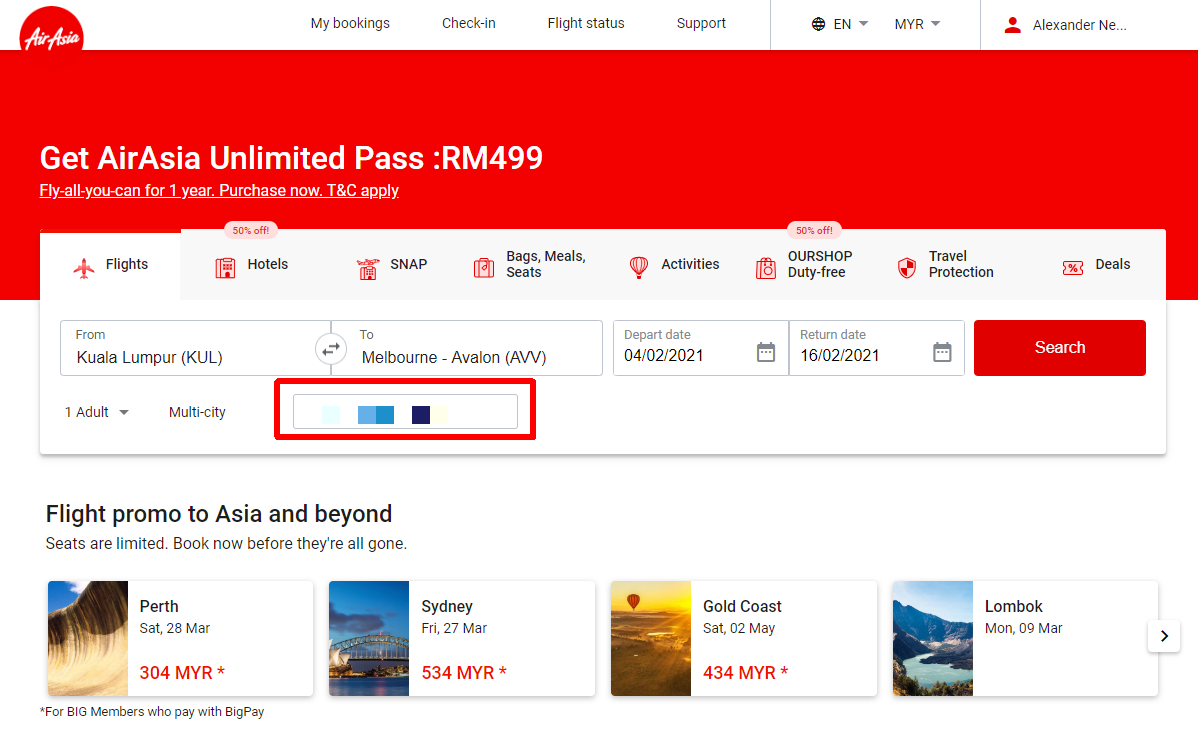
Task: Click the AirAsia logo
Action: (51, 30)
